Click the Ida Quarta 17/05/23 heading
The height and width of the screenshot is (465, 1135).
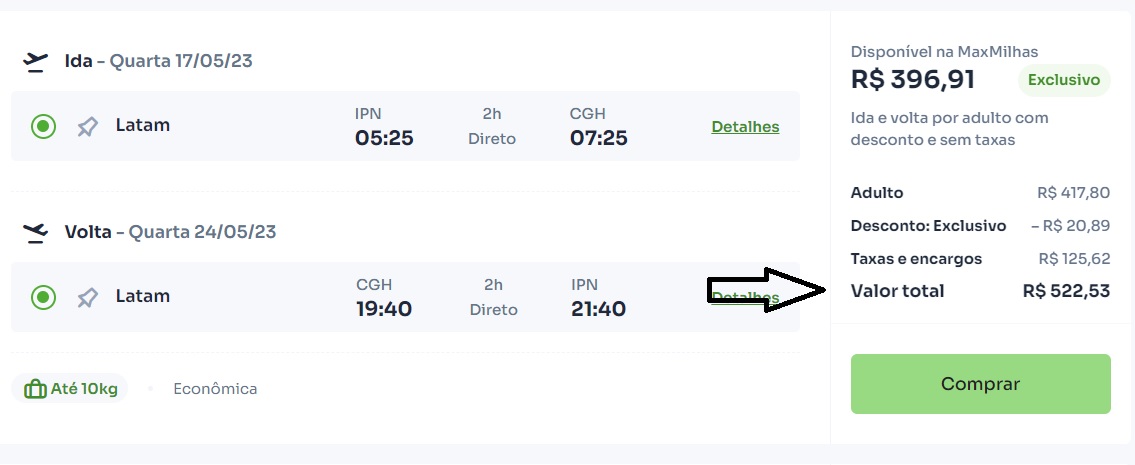coord(158,61)
